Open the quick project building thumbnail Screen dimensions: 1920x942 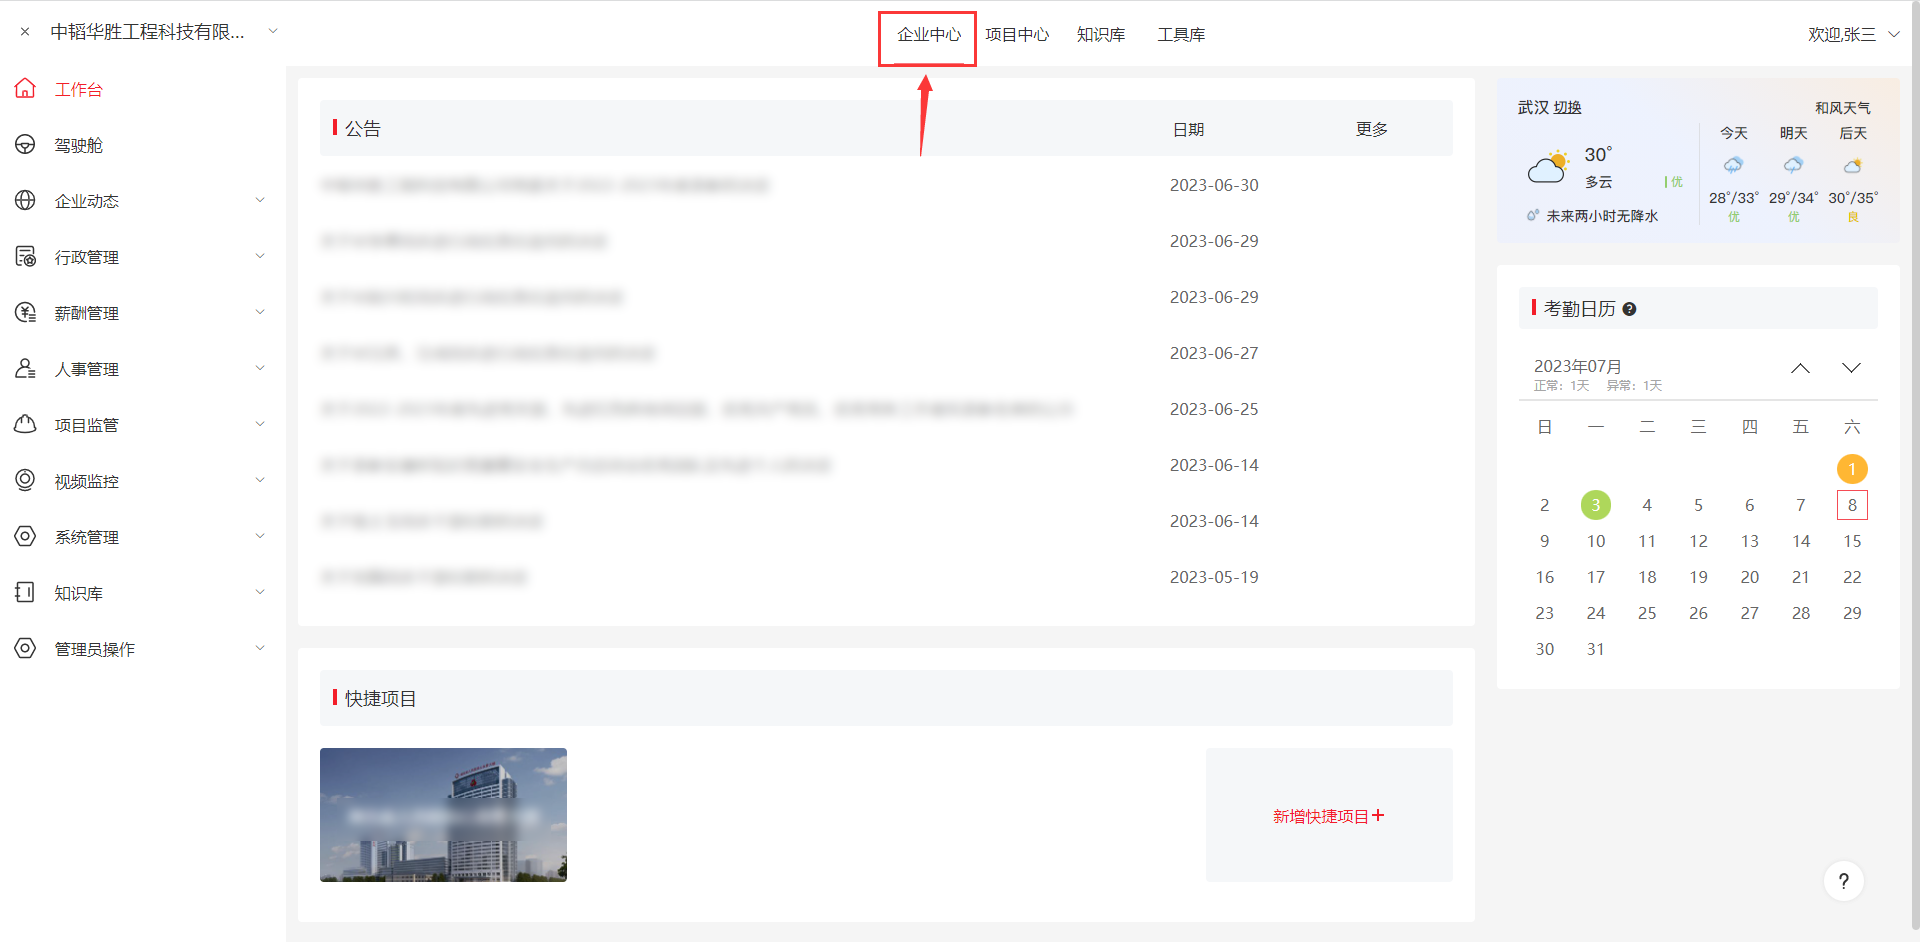tap(443, 815)
